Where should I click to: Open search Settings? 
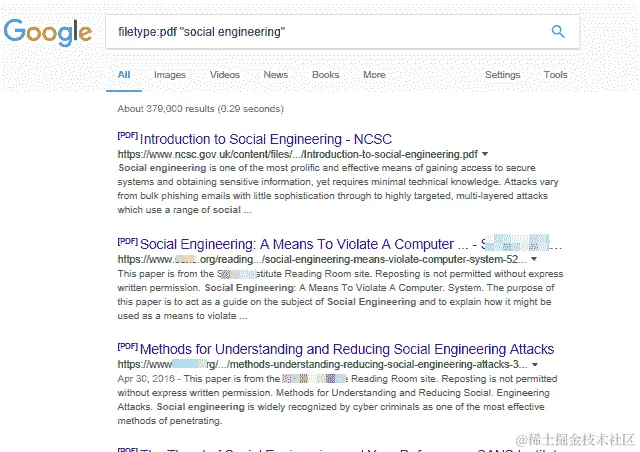[x=502, y=75]
